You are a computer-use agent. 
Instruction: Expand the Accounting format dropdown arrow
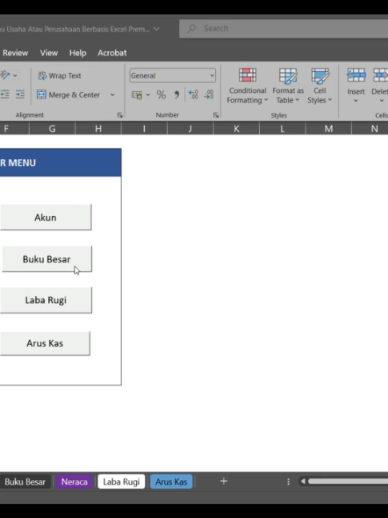pyautogui.click(x=148, y=95)
